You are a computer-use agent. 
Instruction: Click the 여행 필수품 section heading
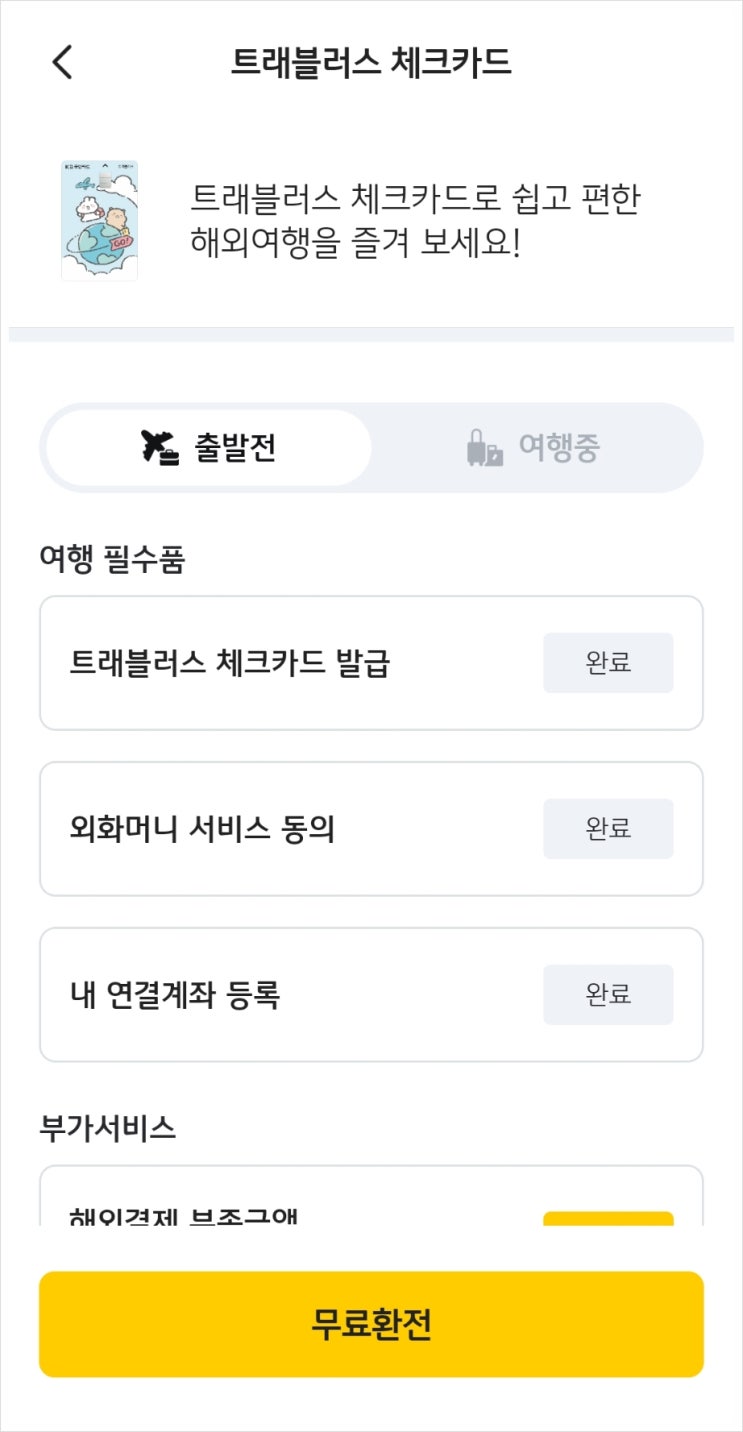point(112,561)
